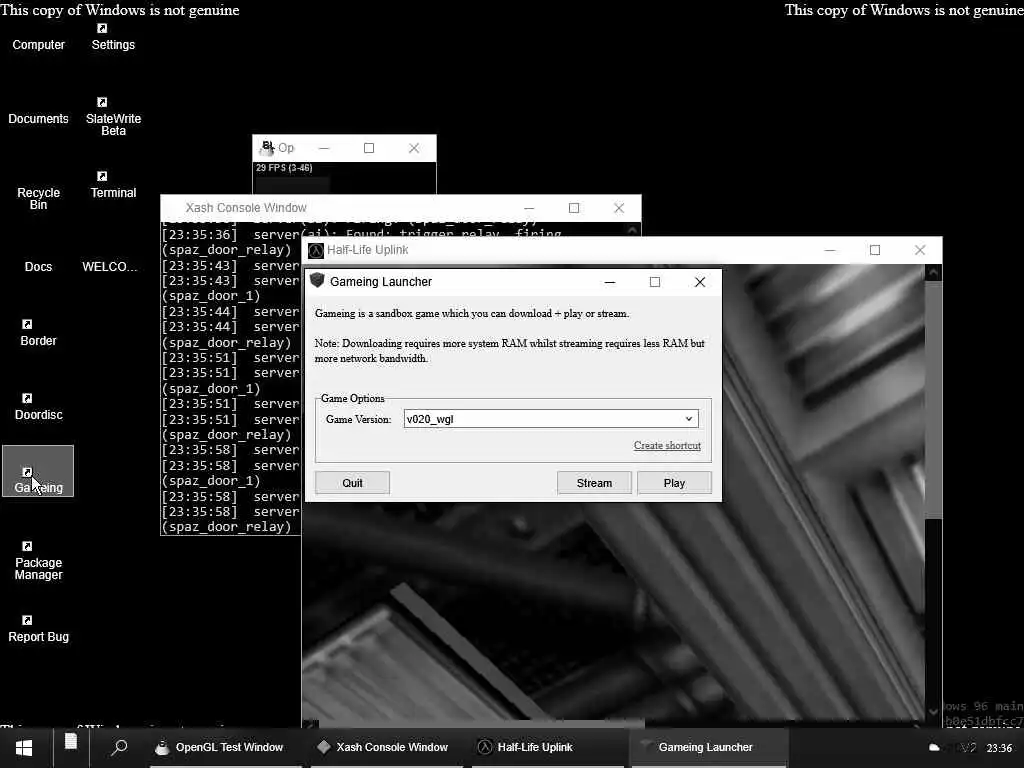
Task: Click the cloud icon in system tray
Action: [x=935, y=748]
